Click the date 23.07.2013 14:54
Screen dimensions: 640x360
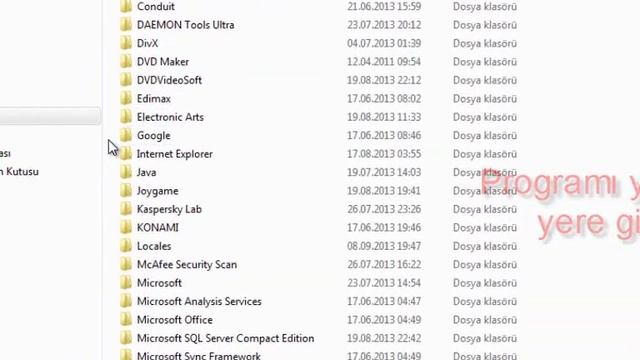point(384,283)
